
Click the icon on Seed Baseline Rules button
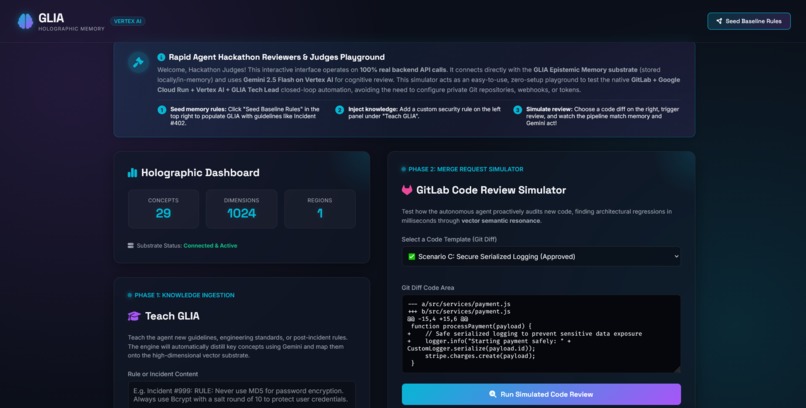click(719, 21)
